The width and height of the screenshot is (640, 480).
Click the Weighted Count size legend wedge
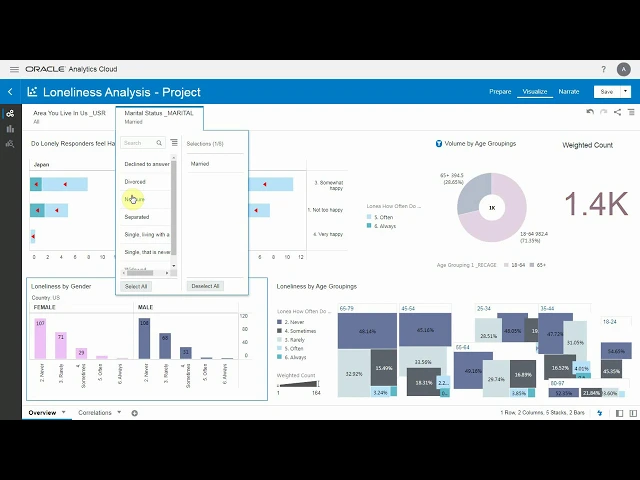click(x=298, y=384)
